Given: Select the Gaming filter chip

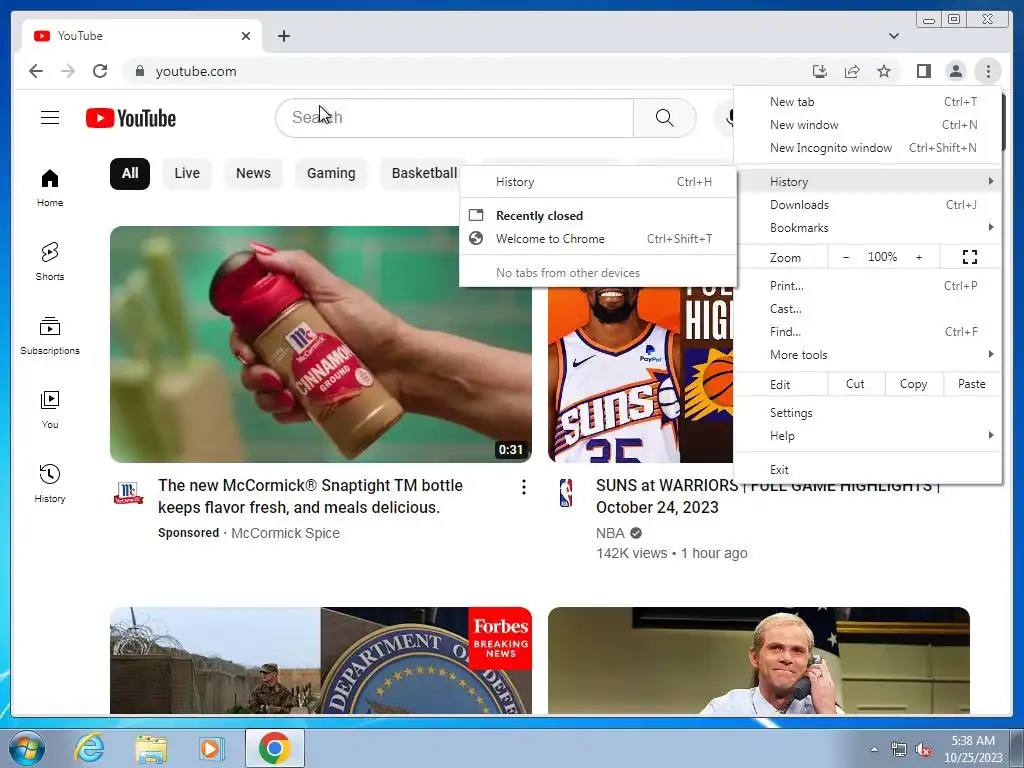Looking at the screenshot, I should click(331, 174).
